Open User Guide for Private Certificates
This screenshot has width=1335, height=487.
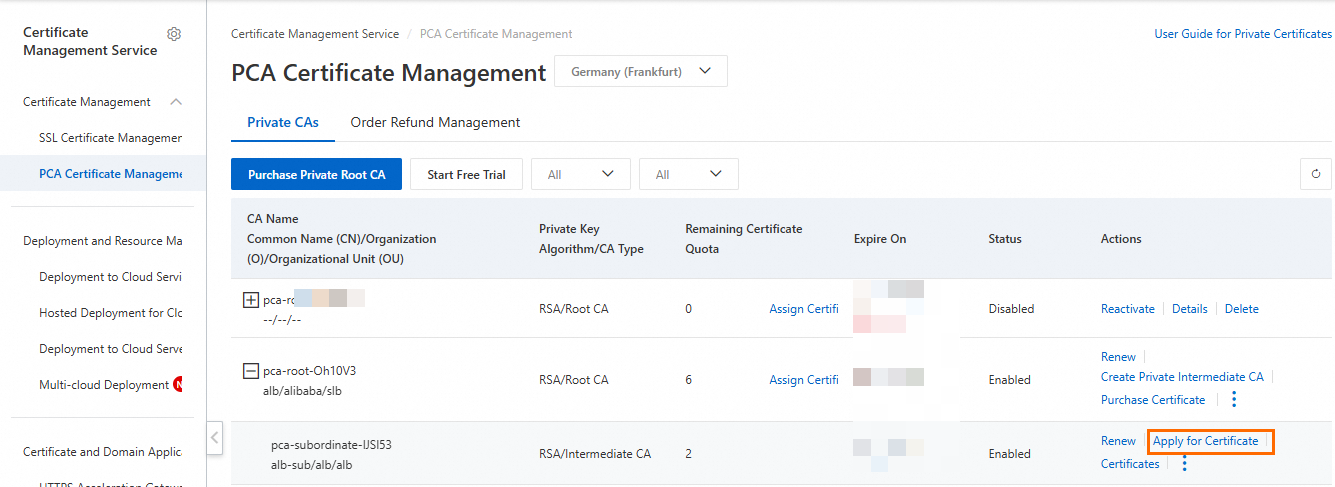click(1243, 34)
